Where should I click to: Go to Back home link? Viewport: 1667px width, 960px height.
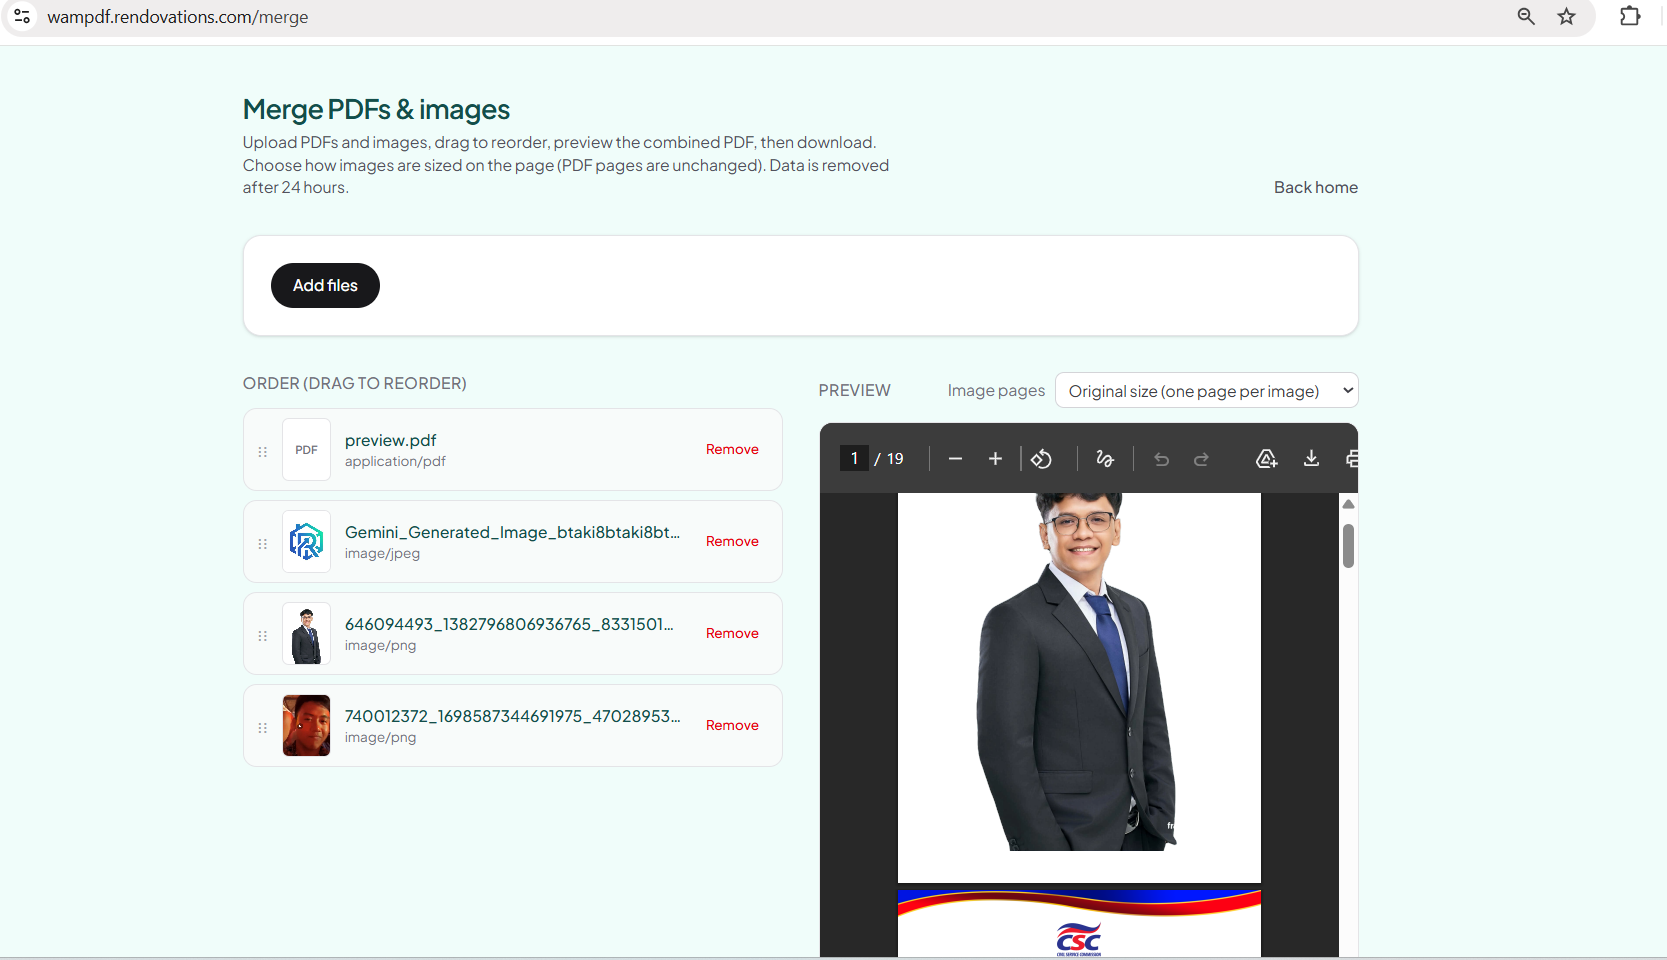tap(1315, 188)
